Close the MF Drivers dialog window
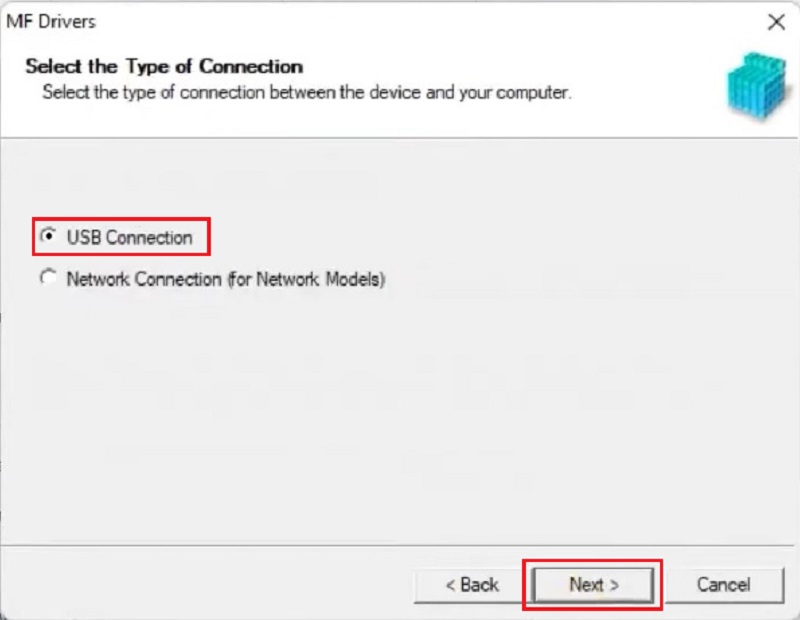Screen dimensions: 800x620 [x=776, y=22]
